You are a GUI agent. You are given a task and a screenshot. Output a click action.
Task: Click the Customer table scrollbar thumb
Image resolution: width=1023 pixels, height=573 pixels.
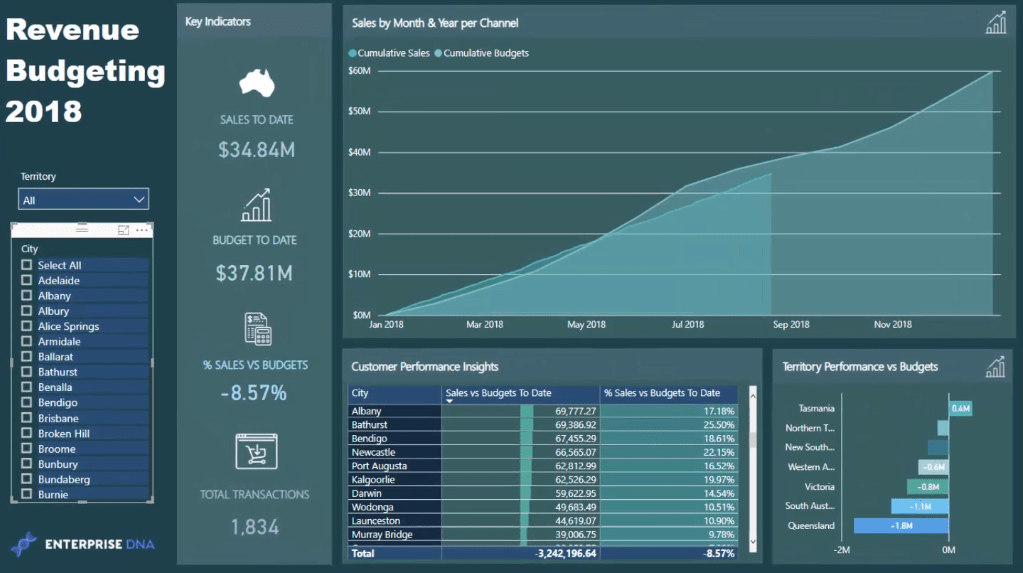[x=753, y=439]
